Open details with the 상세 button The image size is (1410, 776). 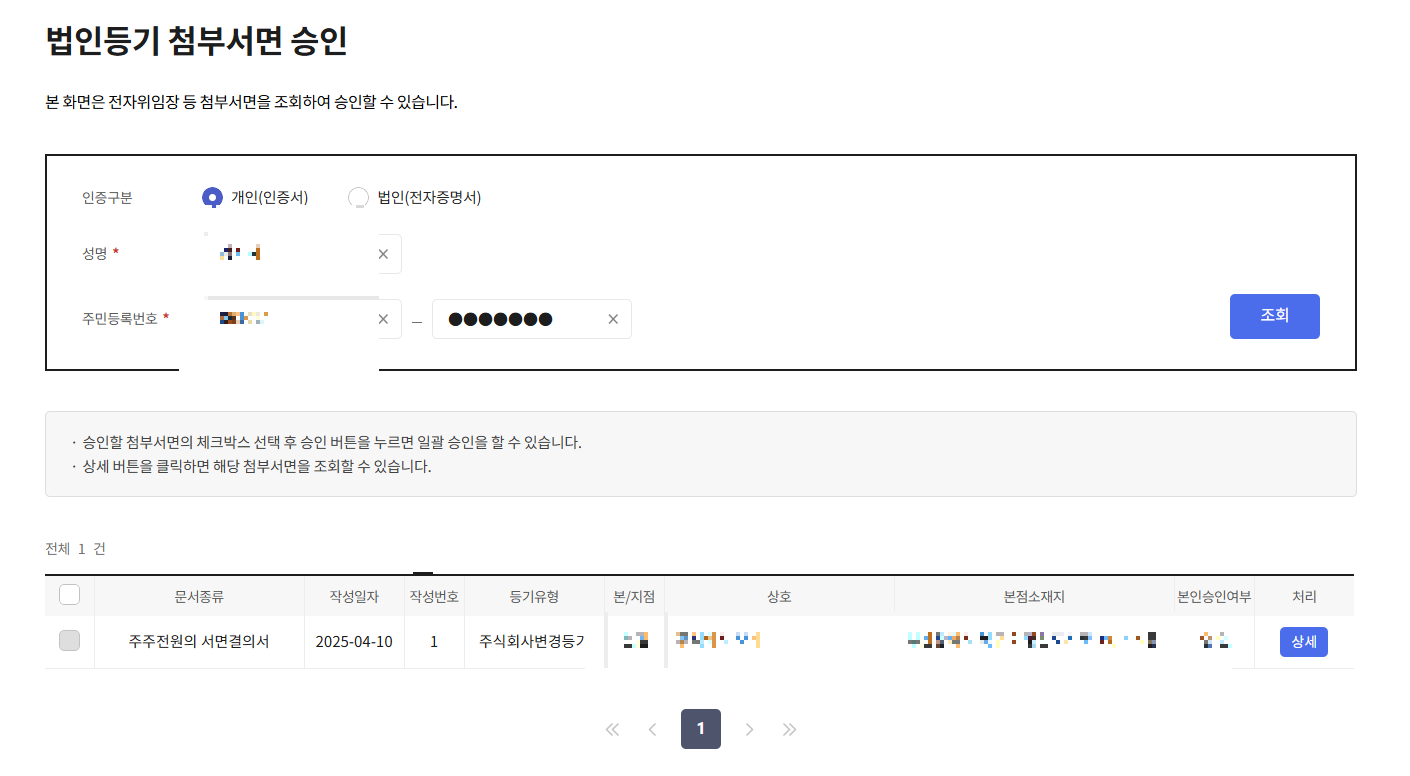pos(1303,641)
